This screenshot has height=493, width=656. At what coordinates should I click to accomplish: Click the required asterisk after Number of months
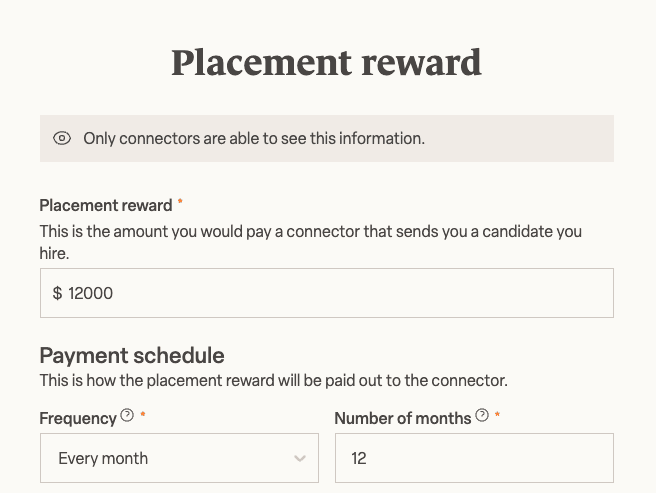point(498,416)
